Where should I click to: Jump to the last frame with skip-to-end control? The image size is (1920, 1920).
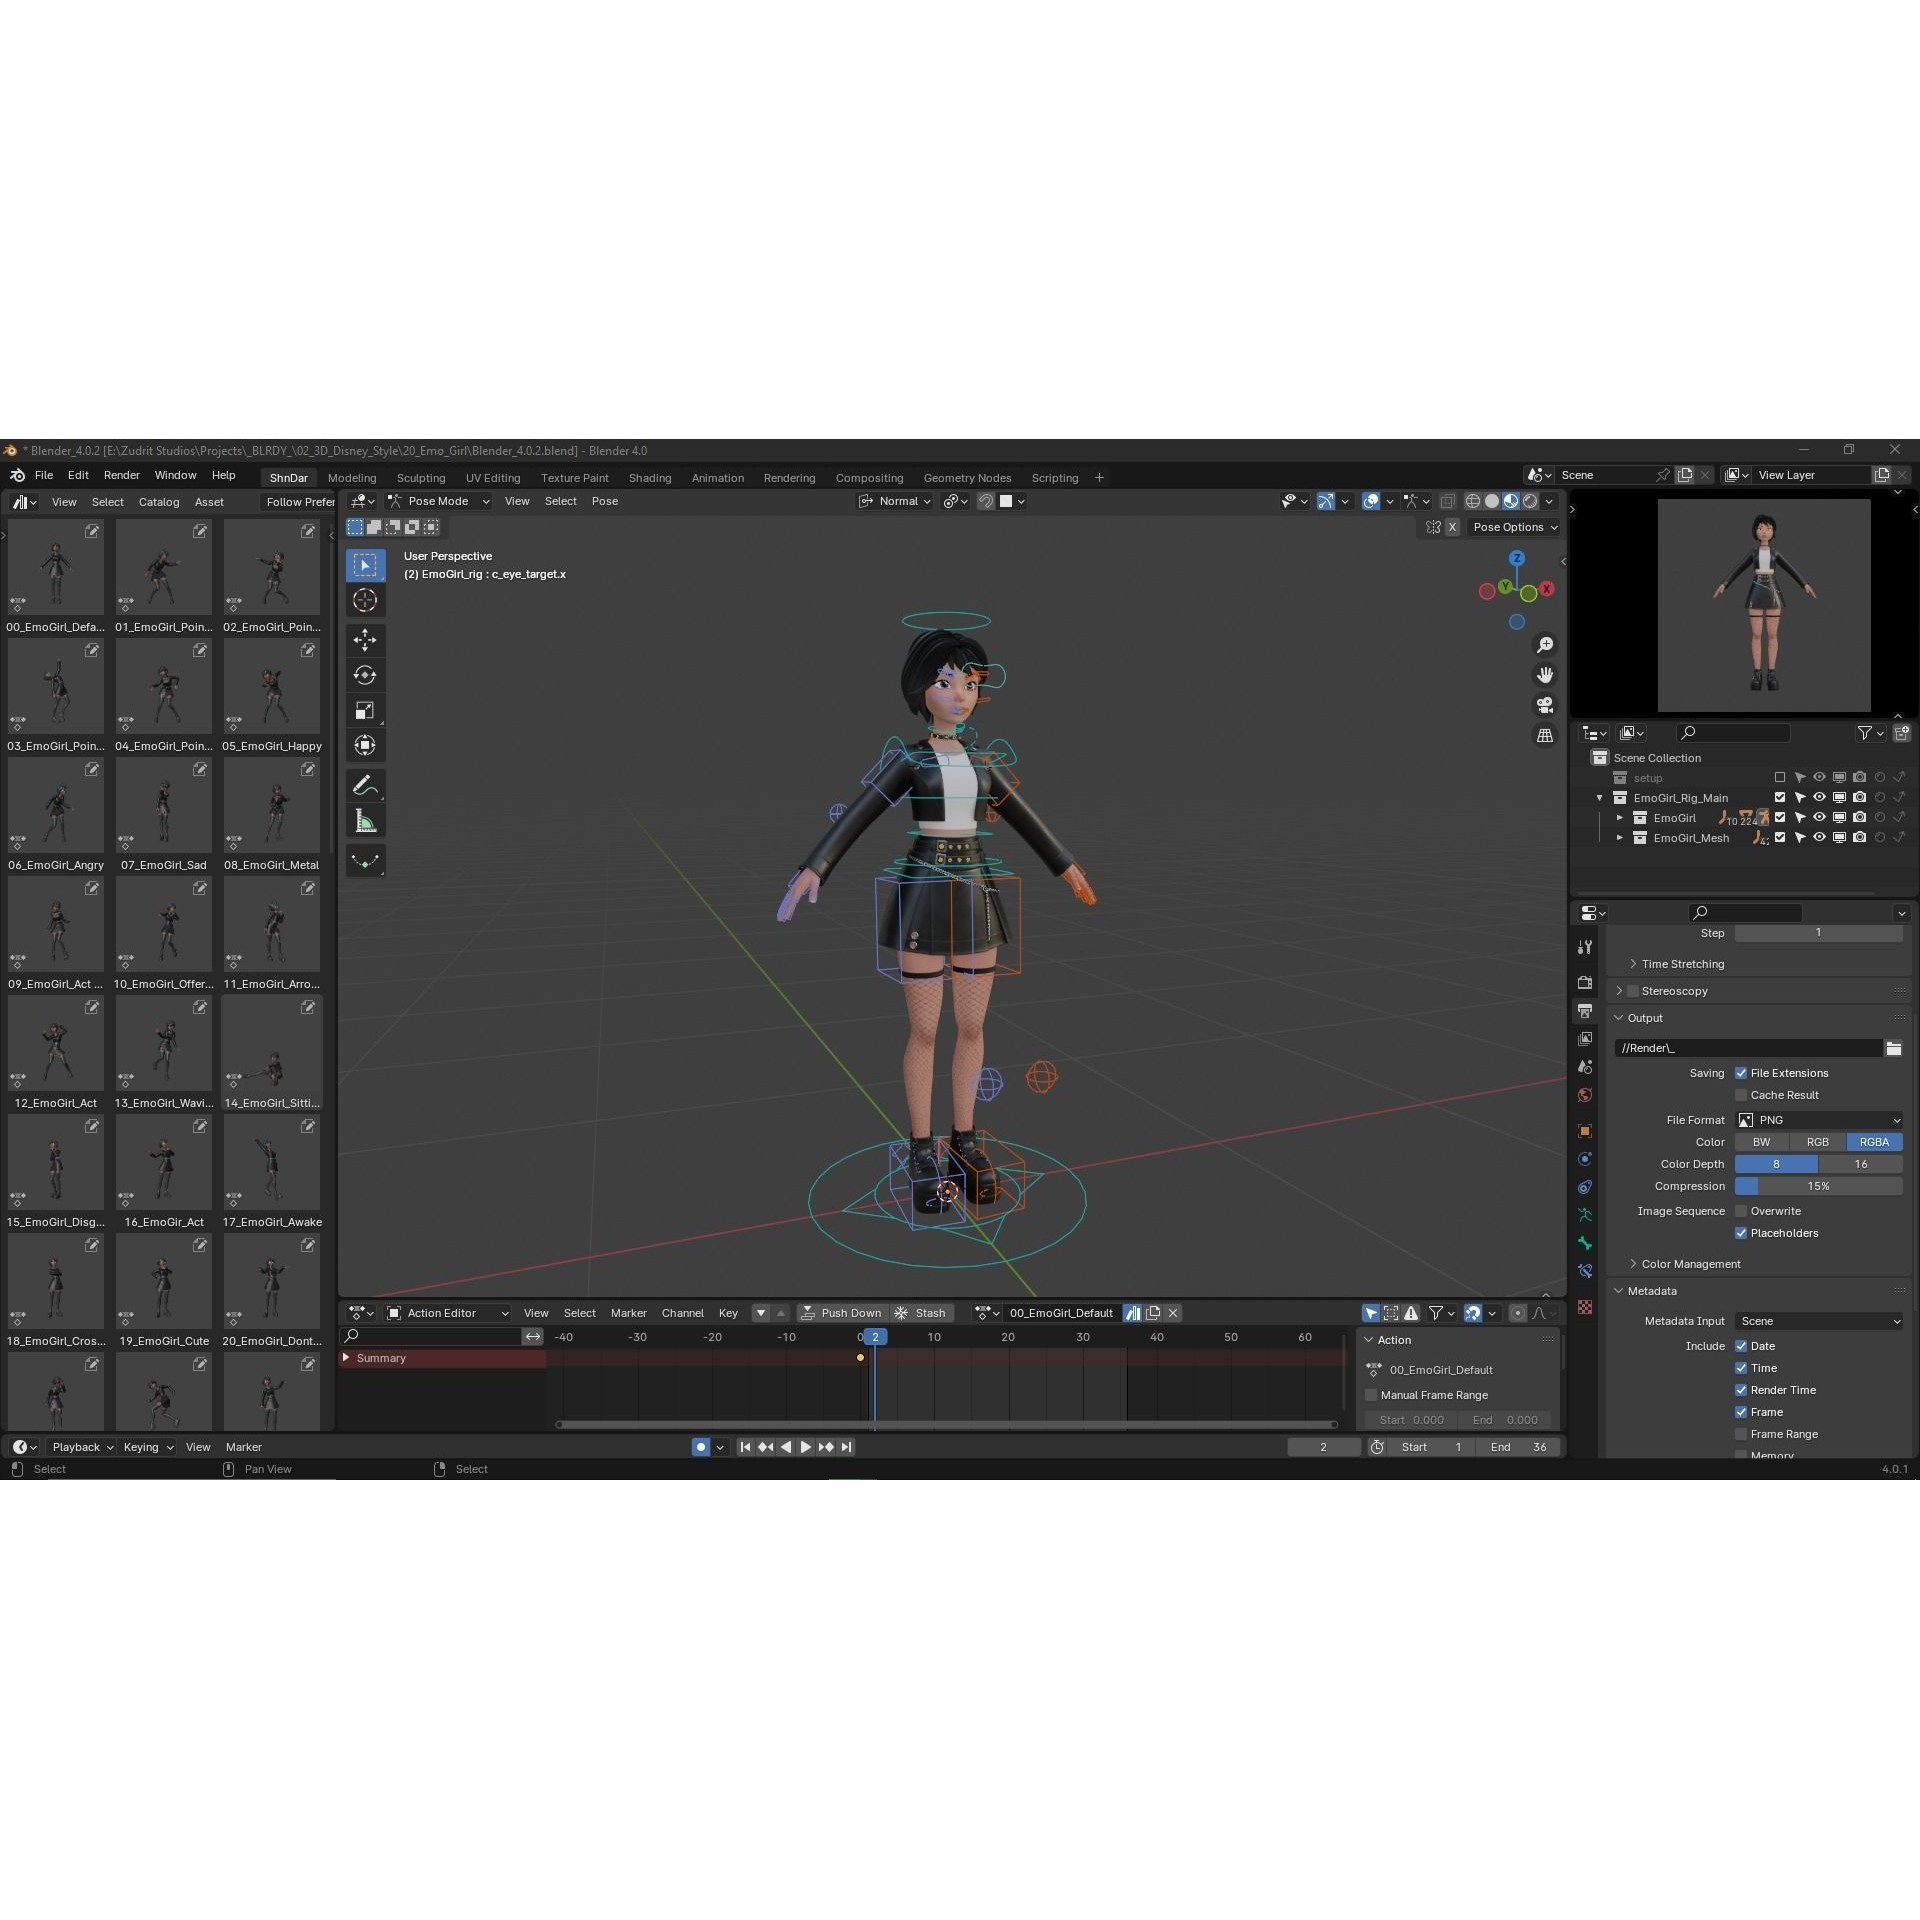tap(846, 1447)
